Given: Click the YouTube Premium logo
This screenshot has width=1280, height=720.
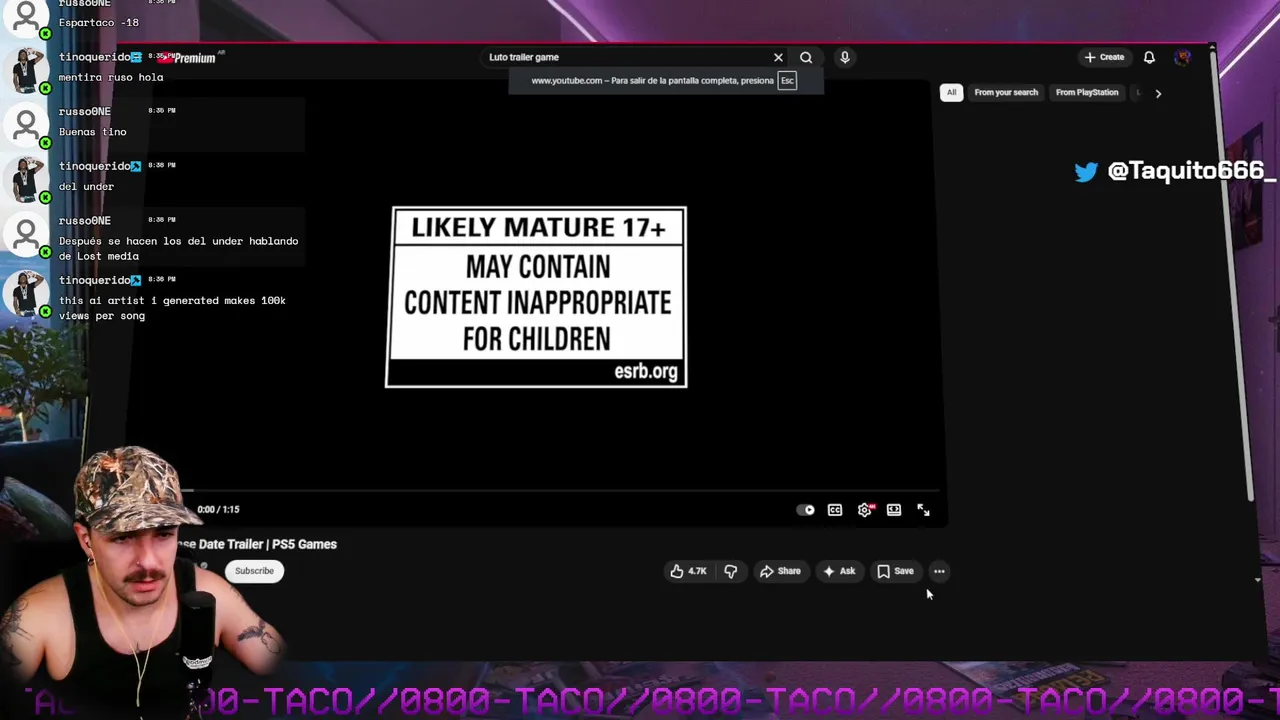Looking at the screenshot, I should tap(192, 58).
